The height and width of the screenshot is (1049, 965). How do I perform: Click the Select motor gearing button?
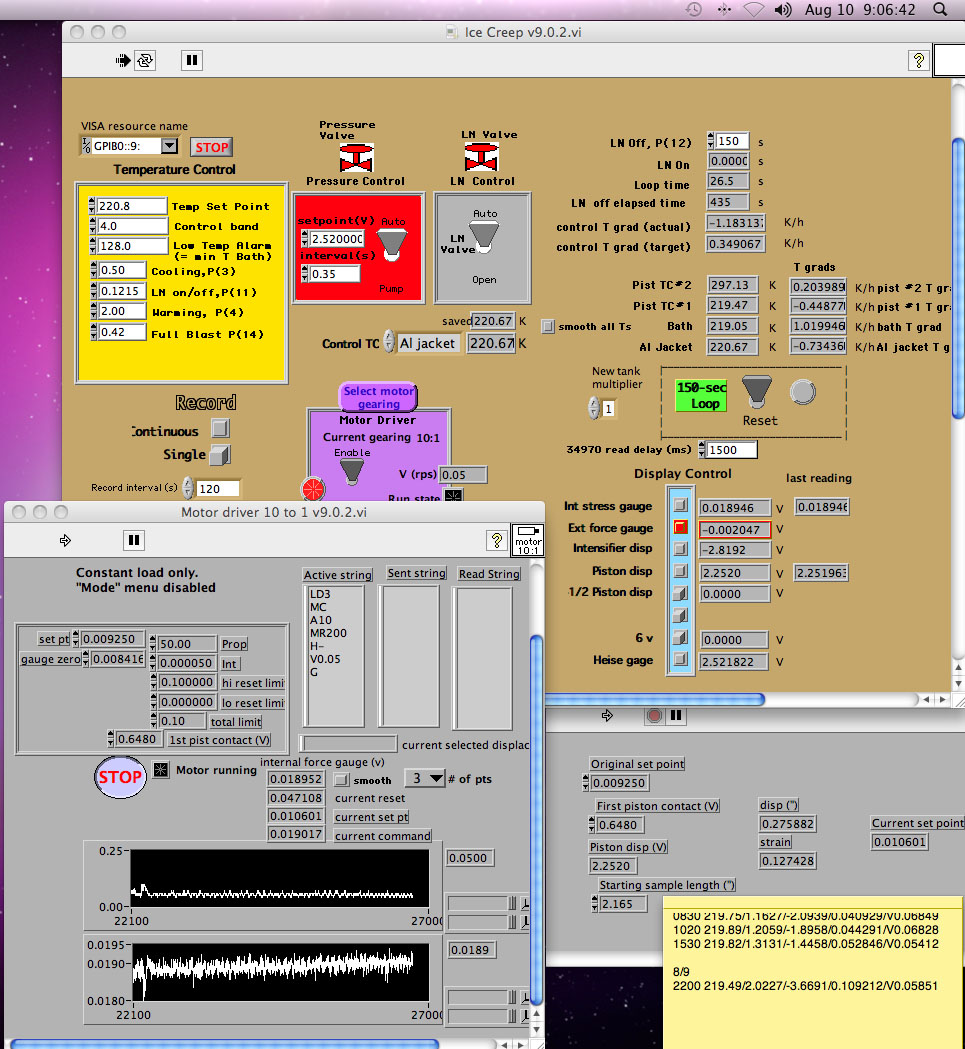tap(379, 397)
